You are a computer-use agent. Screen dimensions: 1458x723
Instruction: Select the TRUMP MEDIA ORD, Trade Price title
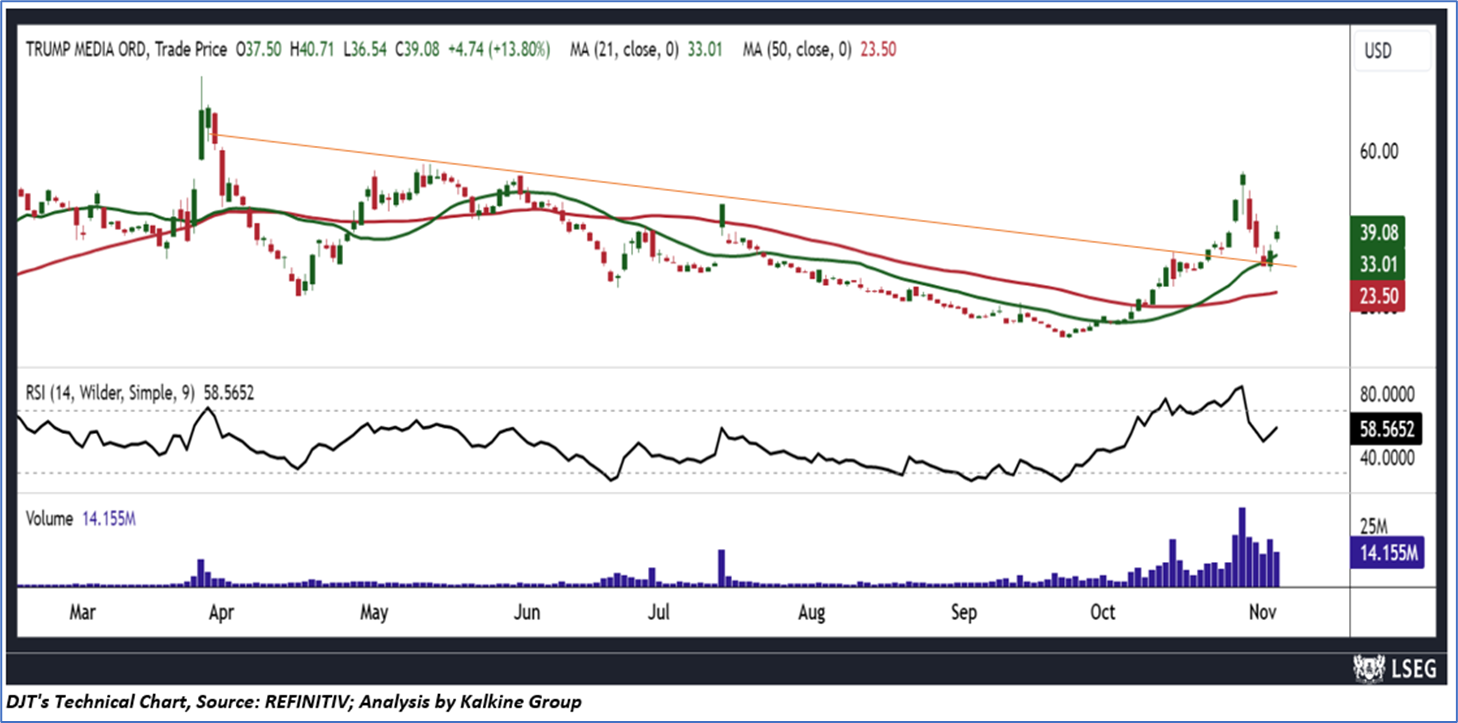[x=126, y=48]
